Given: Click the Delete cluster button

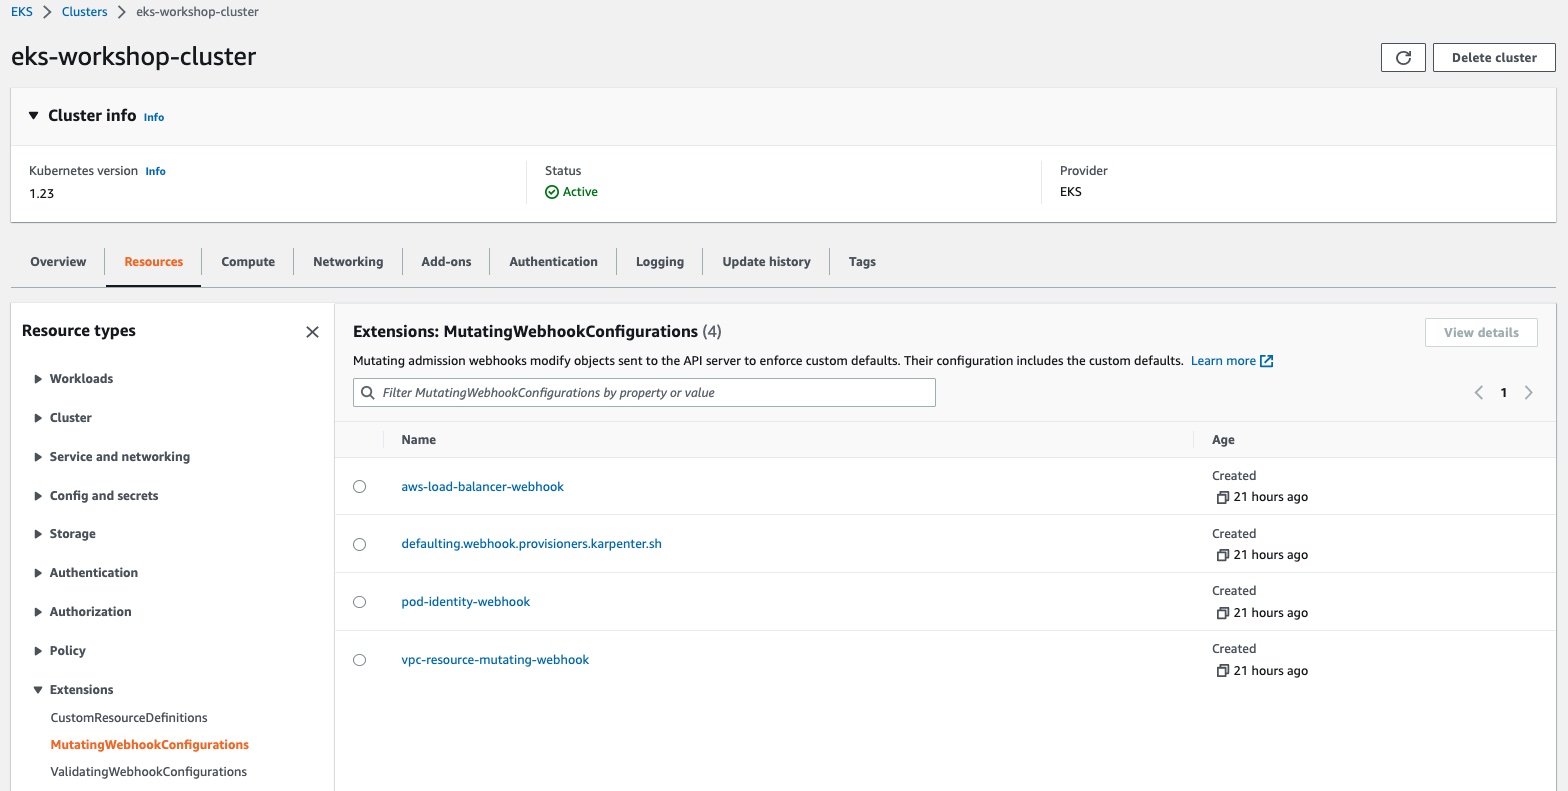Looking at the screenshot, I should click(x=1493, y=58).
